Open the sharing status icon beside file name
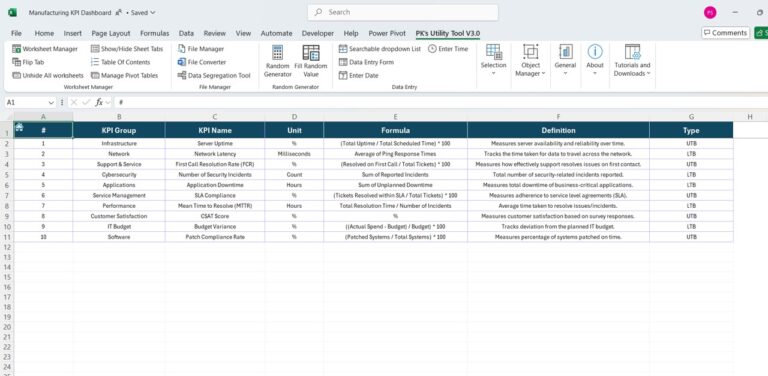 tap(118, 13)
